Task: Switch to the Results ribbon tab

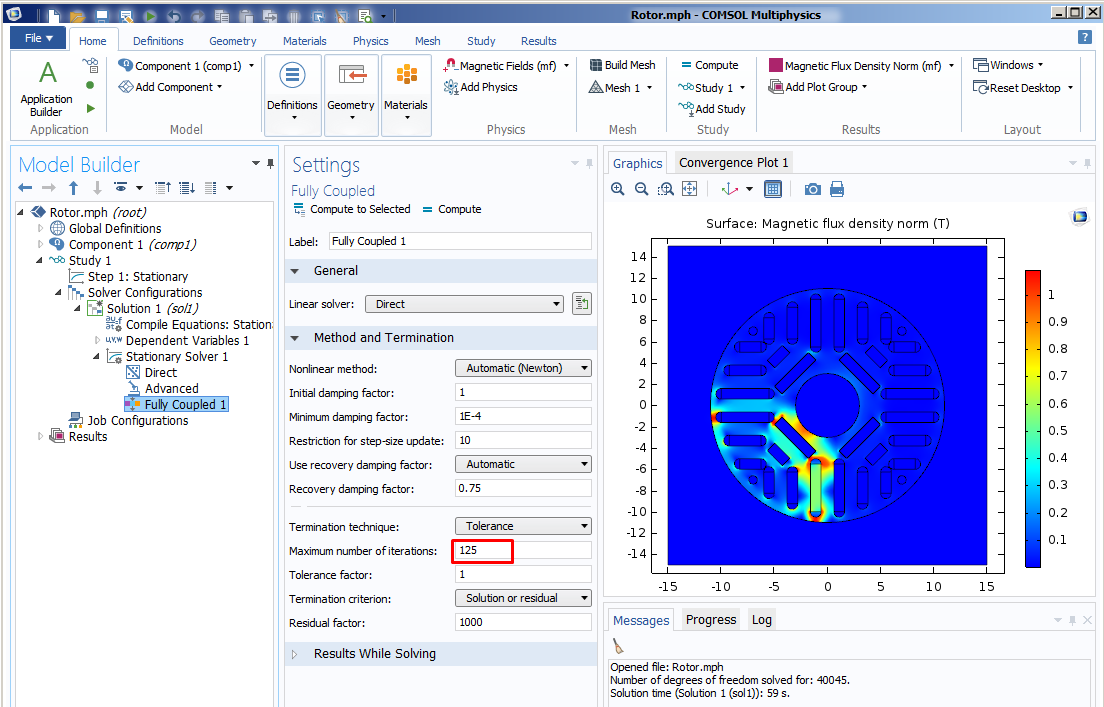Action: pyautogui.click(x=539, y=41)
